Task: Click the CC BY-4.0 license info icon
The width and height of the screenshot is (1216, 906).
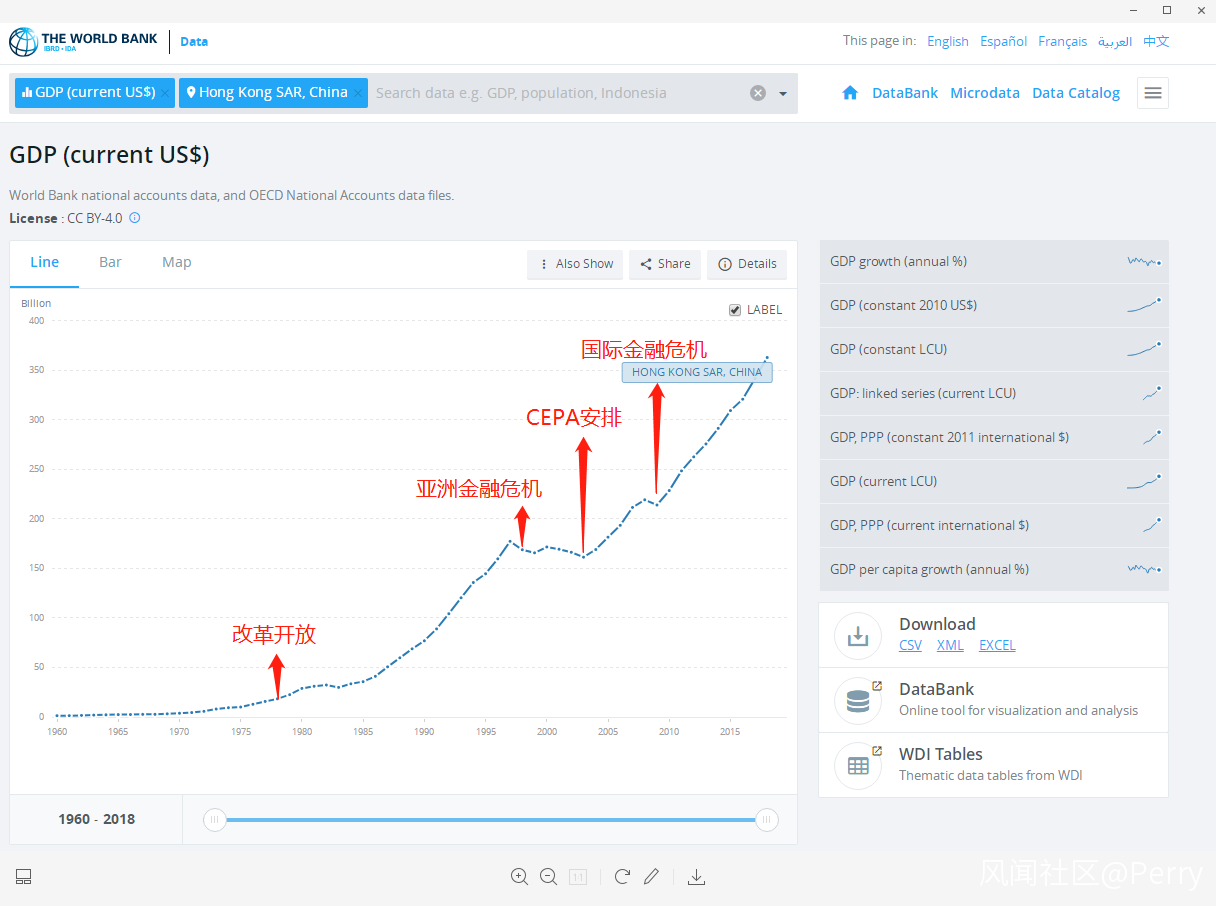Action: [x=135, y=218]
